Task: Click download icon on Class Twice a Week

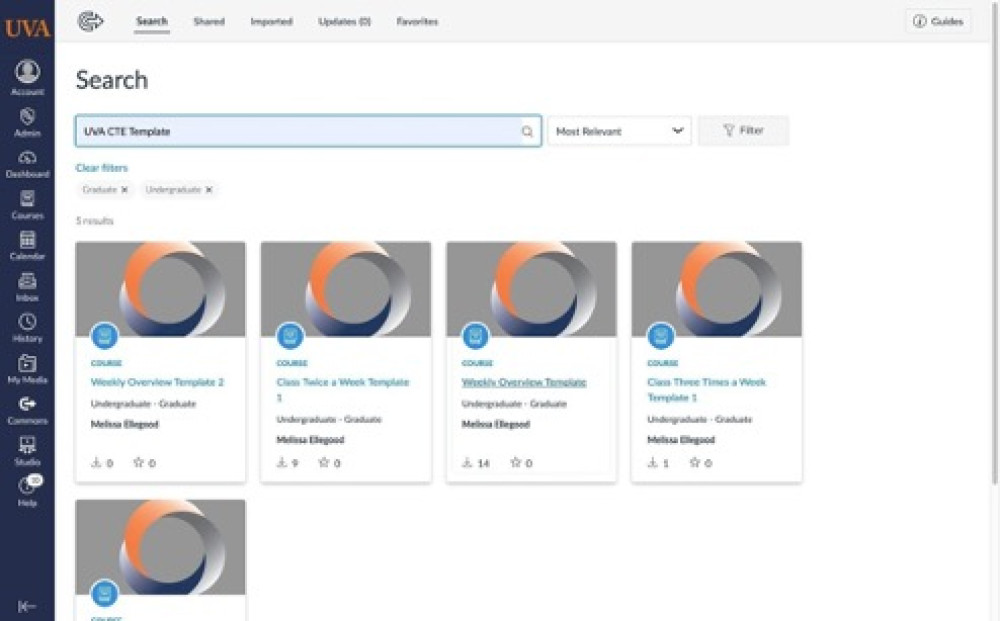Action: click(282, 462)
